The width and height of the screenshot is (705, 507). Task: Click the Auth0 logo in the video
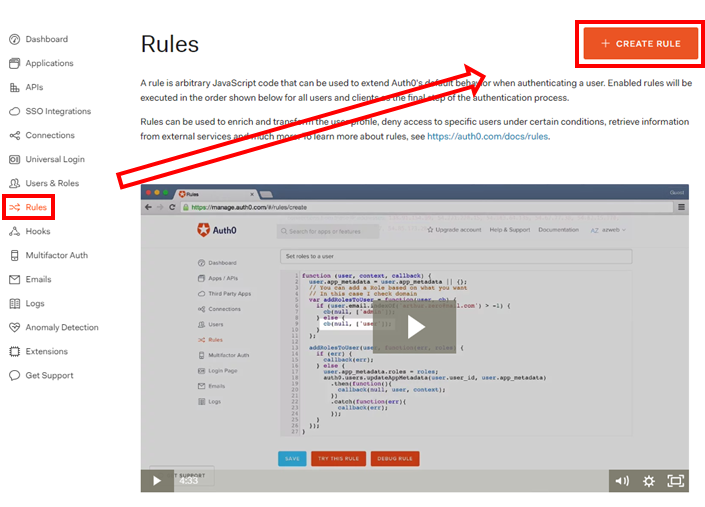tap(217, 230)
